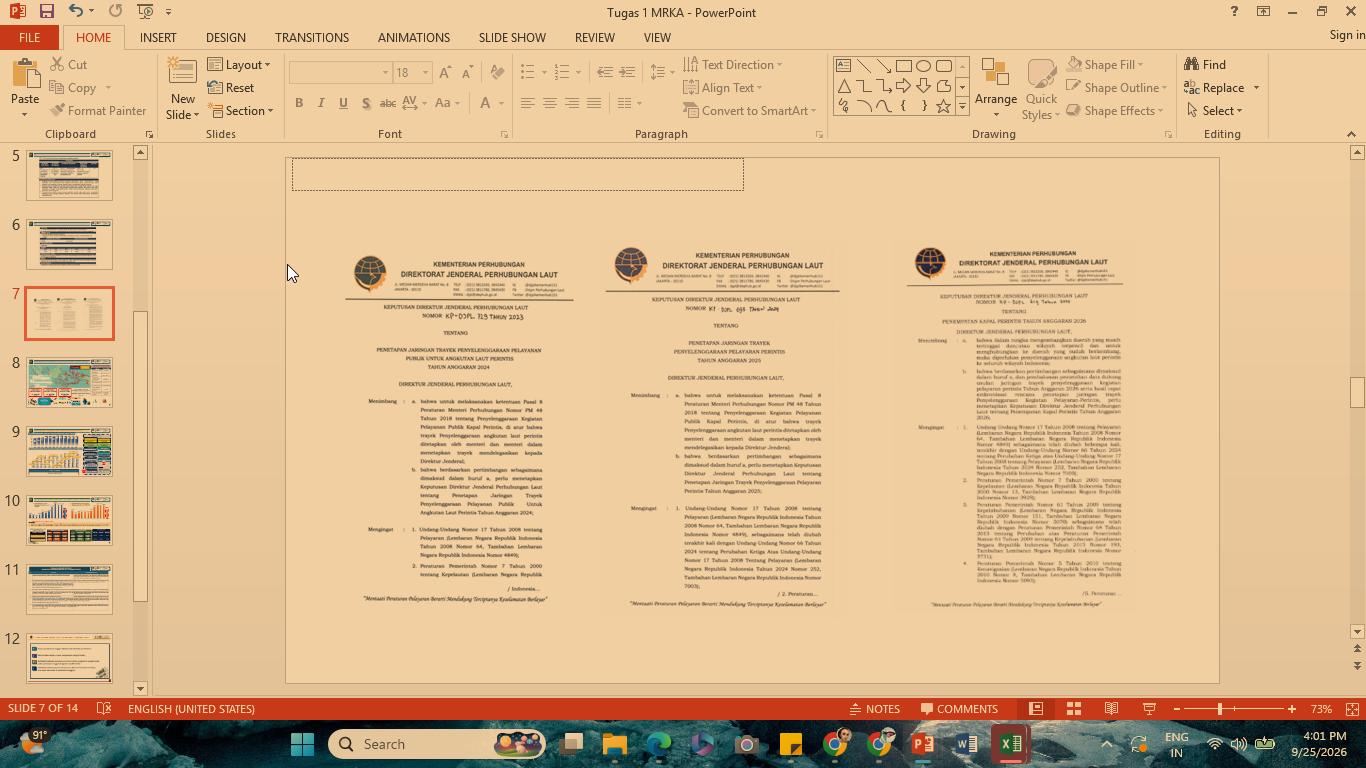Click the Clear All Formatting icon
This screenshot has height=768, width=1366.
tap(497, 72)
